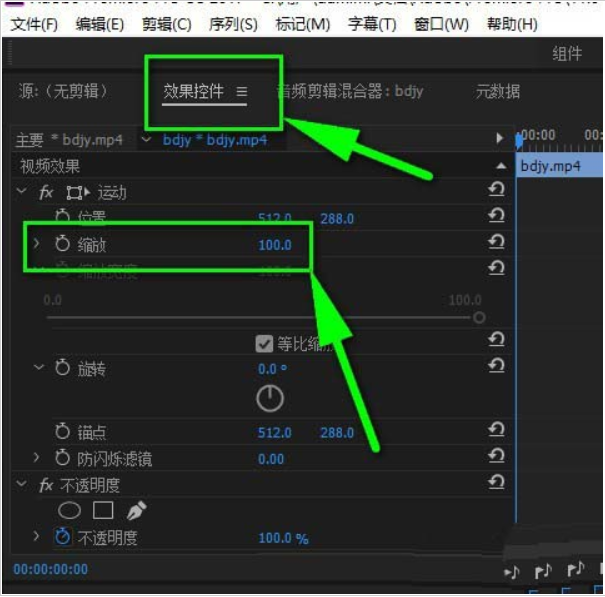Toggle the fx switch for 运动
Image resolution: width=605 pixels, height=597 pixels.
point(46,192)
